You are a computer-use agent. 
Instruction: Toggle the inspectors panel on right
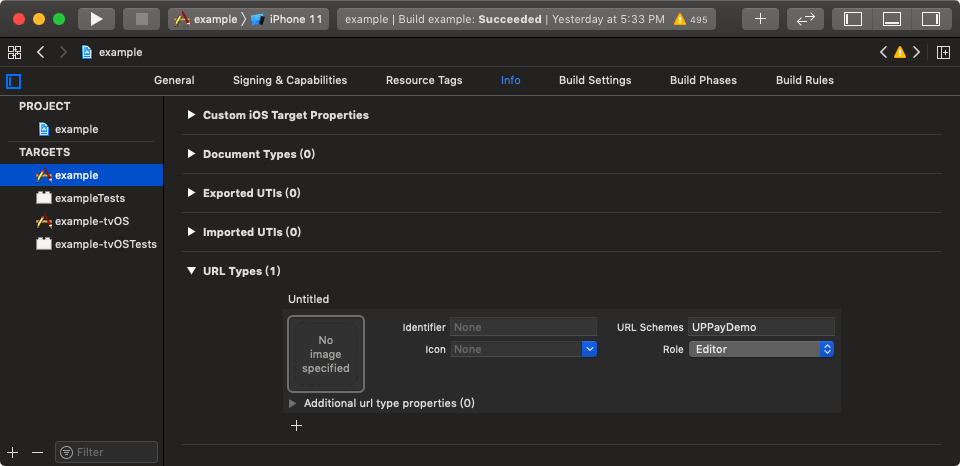930,19
